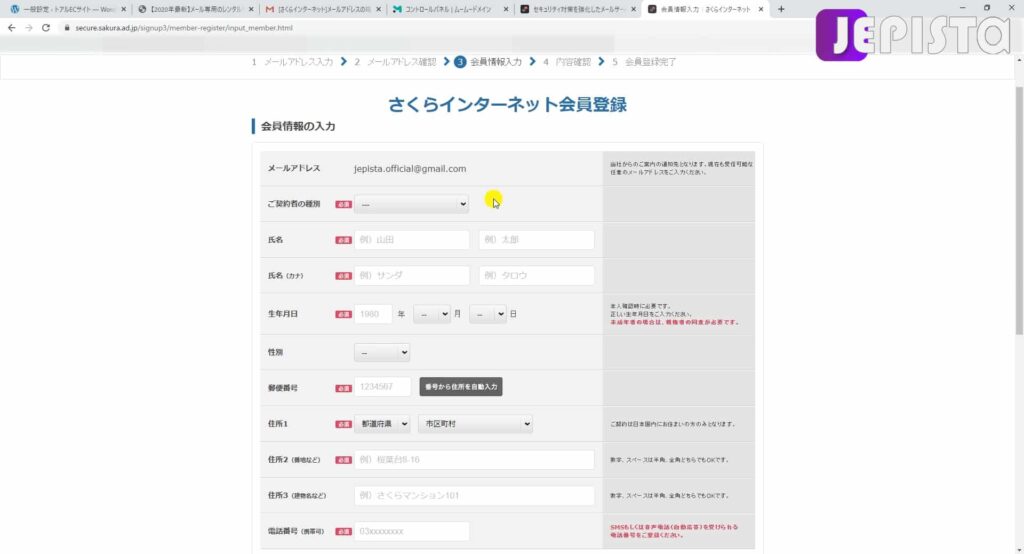Click the page vertical scrollbar
This screenshot has width=1024, height=554.
pos(1019,212)
